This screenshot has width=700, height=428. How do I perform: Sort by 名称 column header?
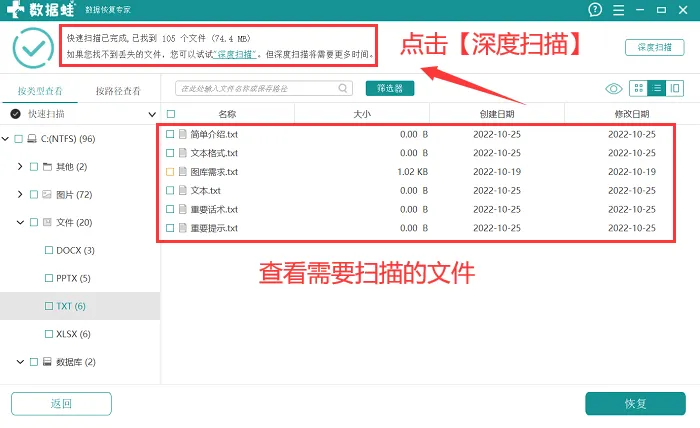click(x=227, y=114)
